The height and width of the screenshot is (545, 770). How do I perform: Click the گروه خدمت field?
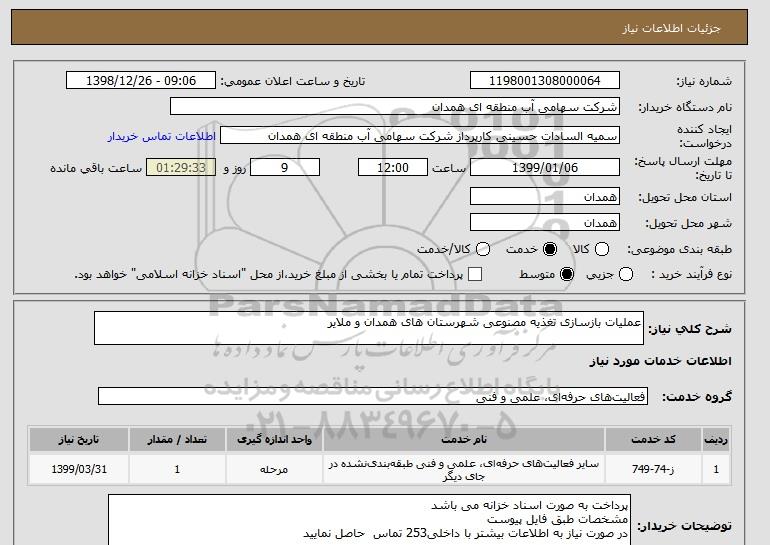pos(373,396)
